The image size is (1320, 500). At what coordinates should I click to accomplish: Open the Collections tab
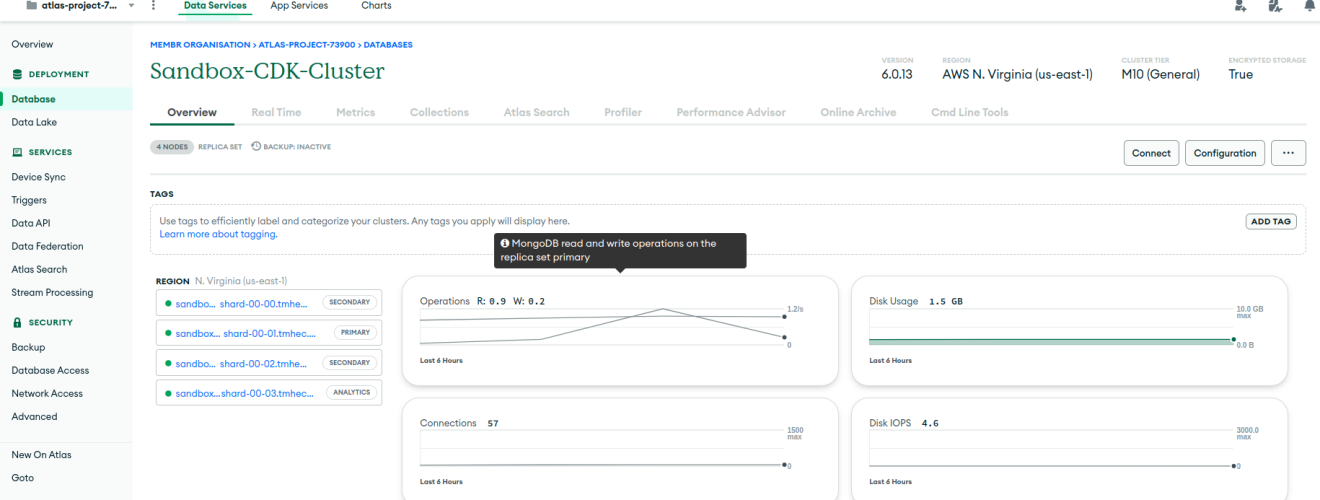[x=439, y=112]
